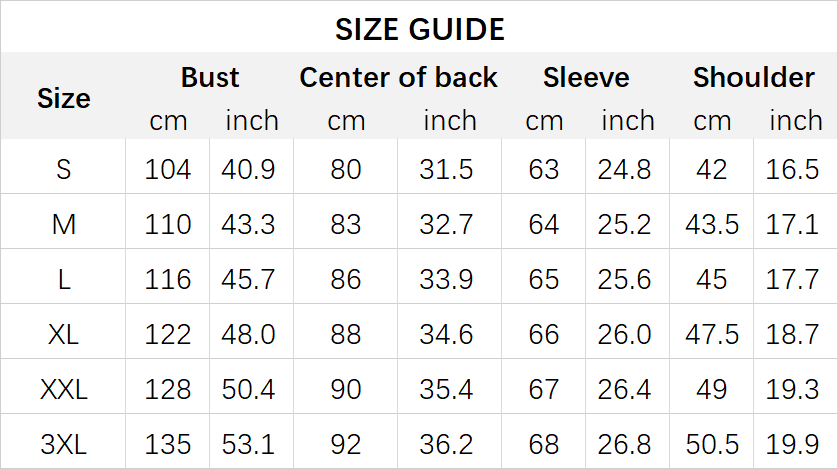Click the Size column header

[x=64, y=98]
